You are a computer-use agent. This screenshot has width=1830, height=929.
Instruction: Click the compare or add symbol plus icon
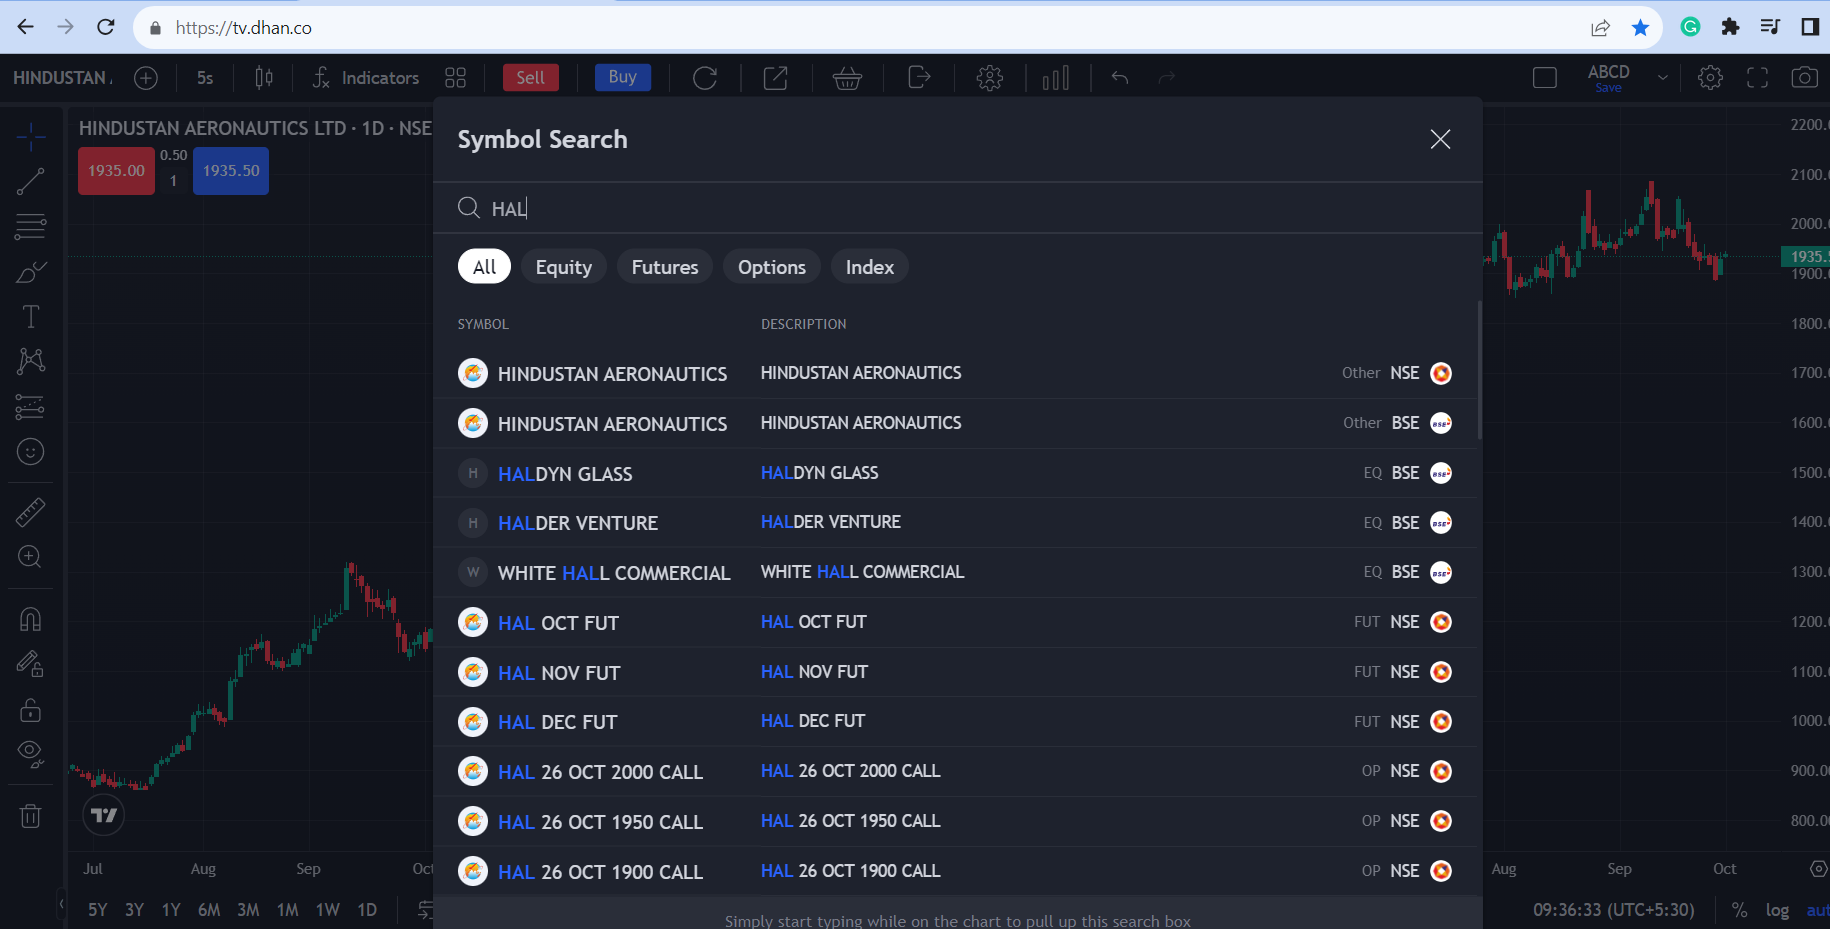point(146,78)
